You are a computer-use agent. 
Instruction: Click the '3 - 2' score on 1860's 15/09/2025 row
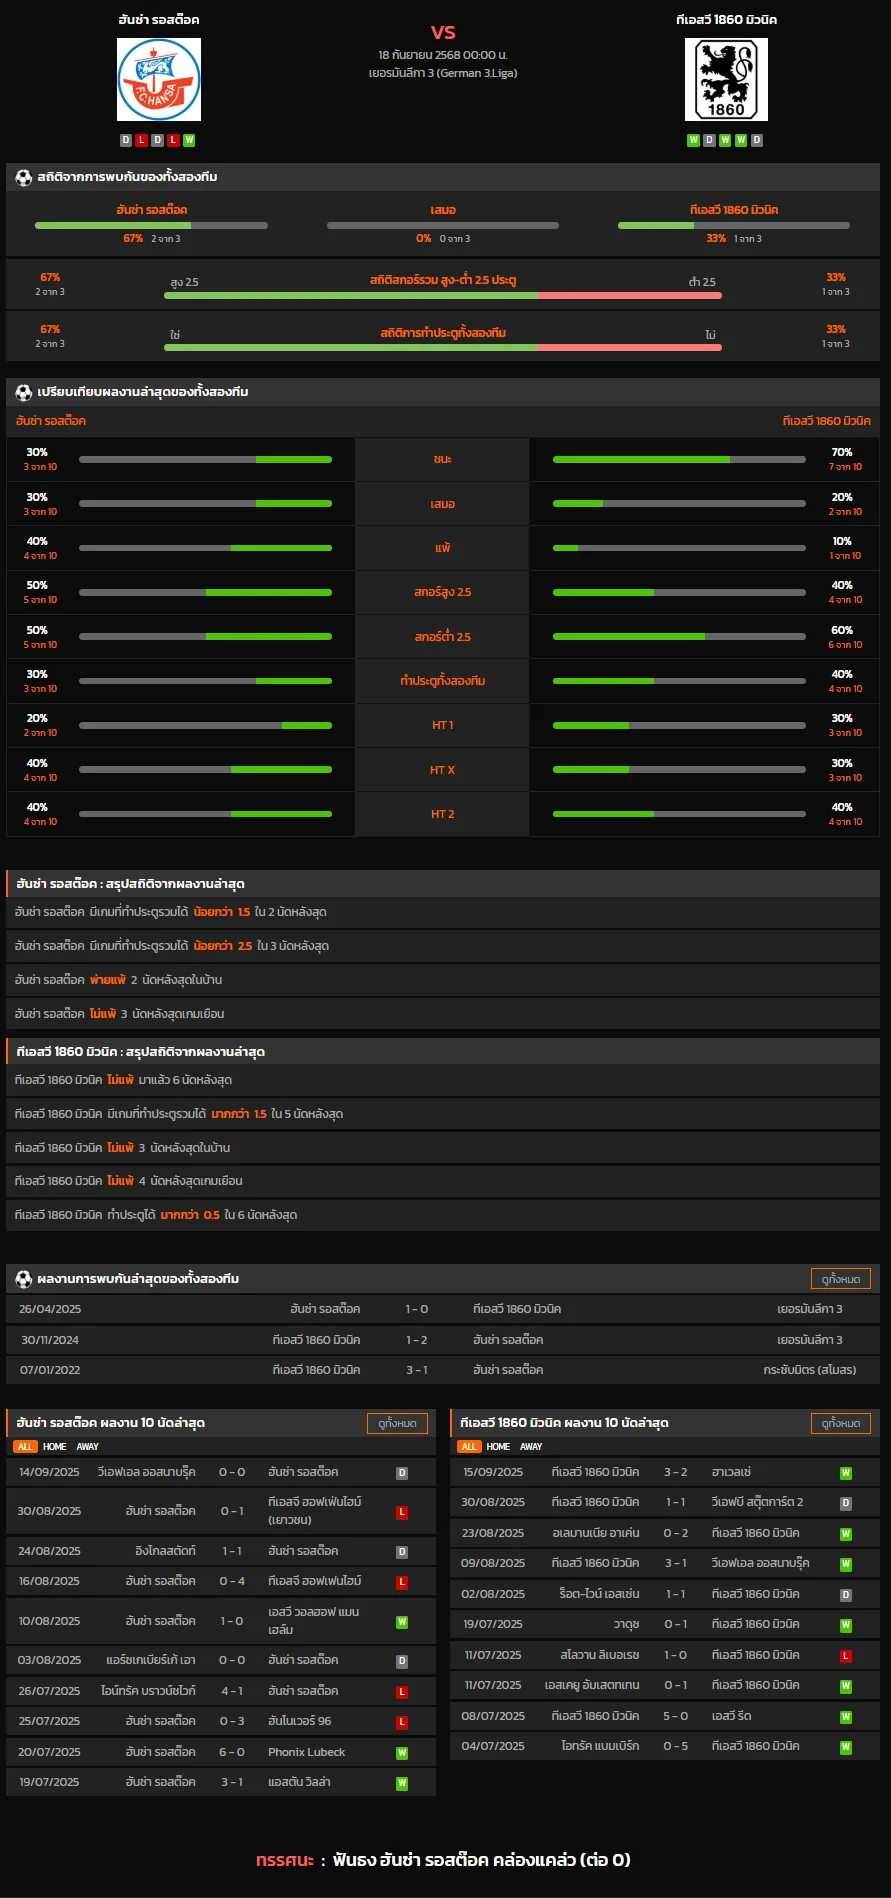(676, 1472)
